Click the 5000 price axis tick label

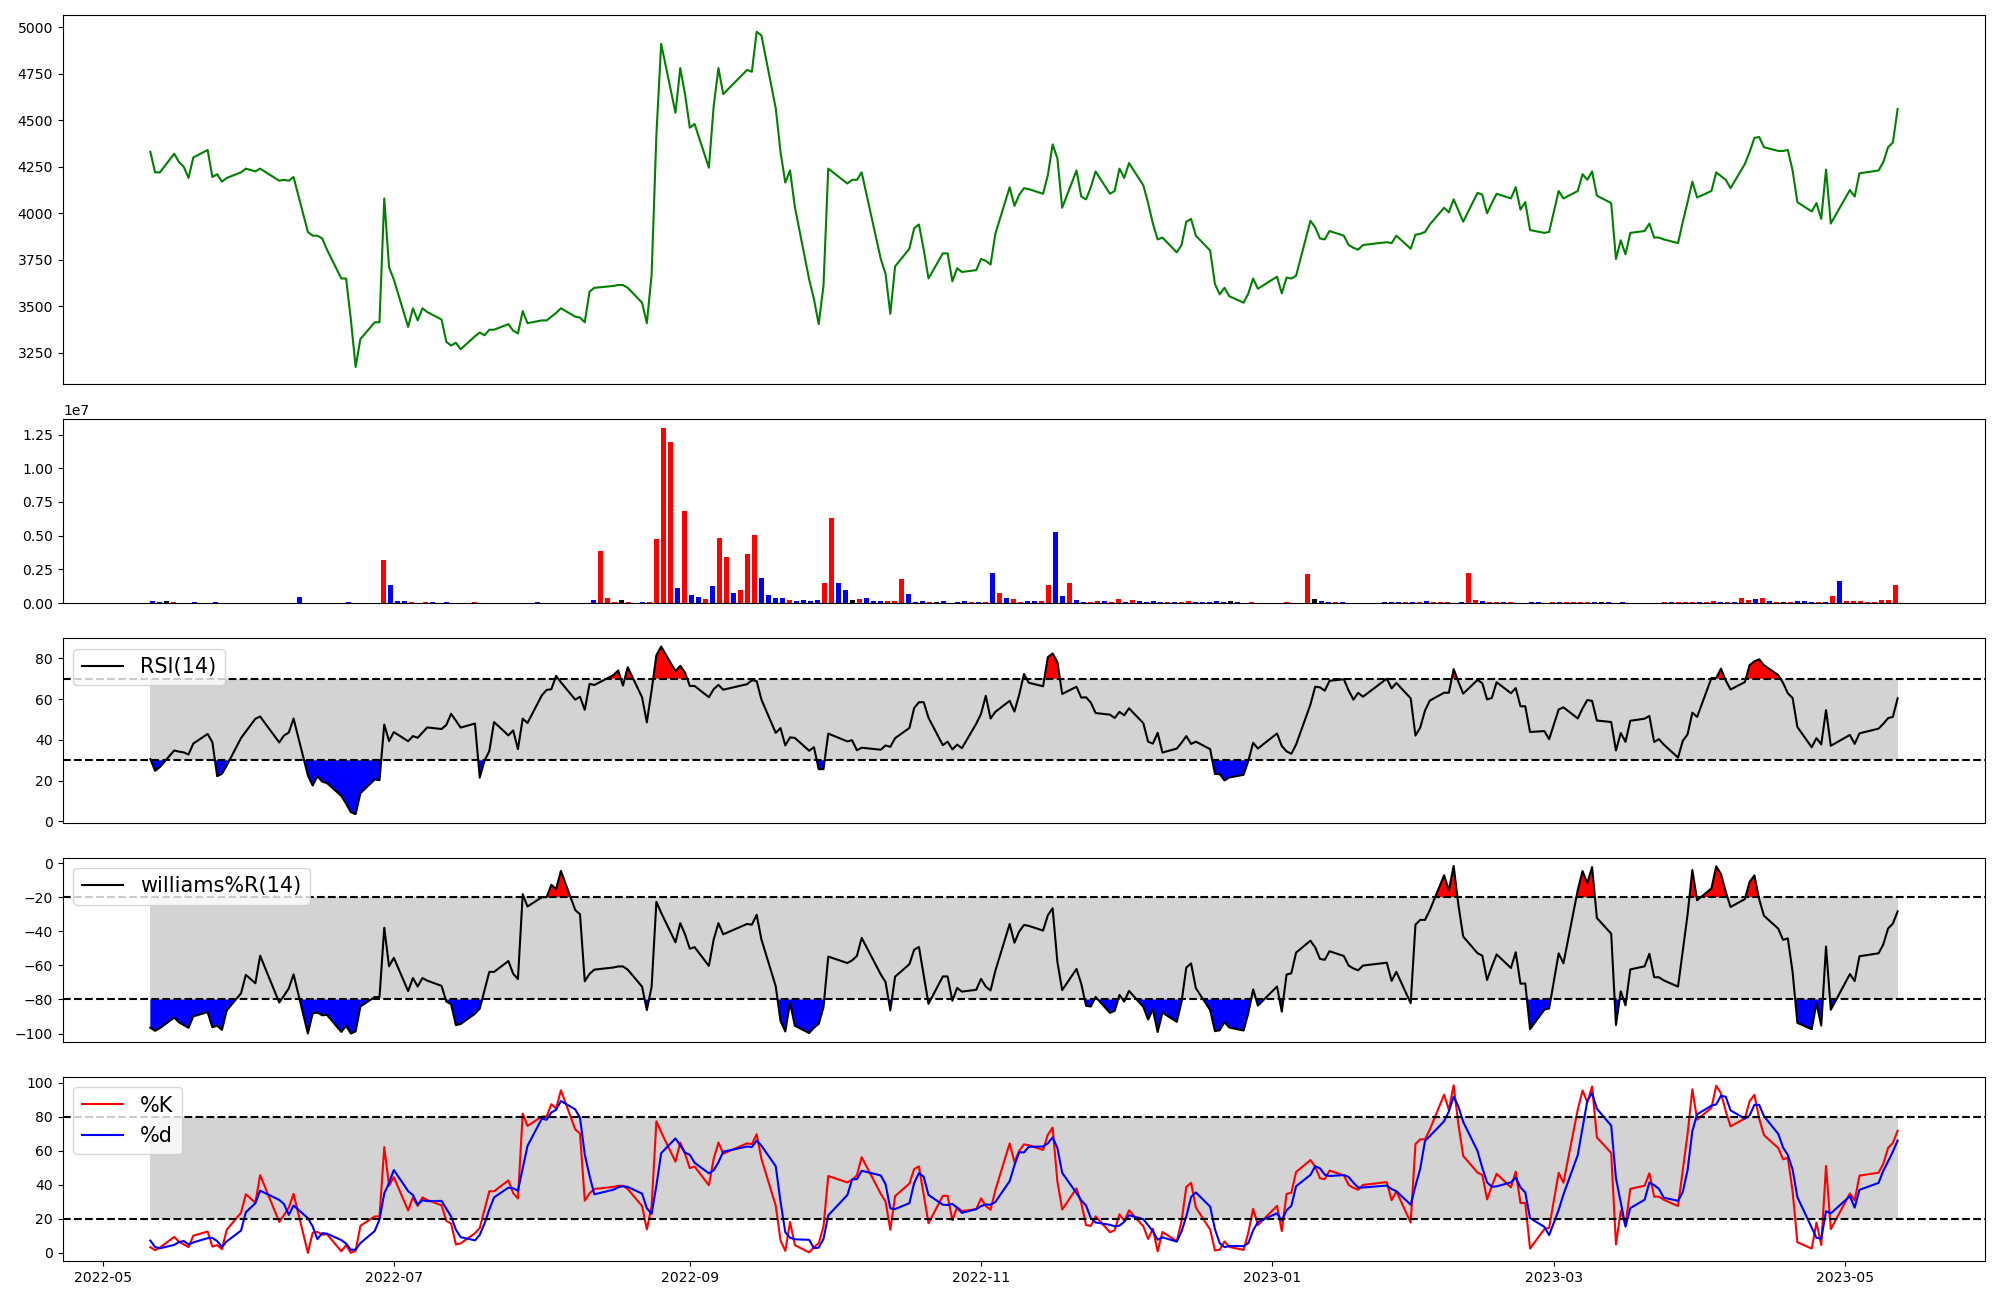coord(36,28)
